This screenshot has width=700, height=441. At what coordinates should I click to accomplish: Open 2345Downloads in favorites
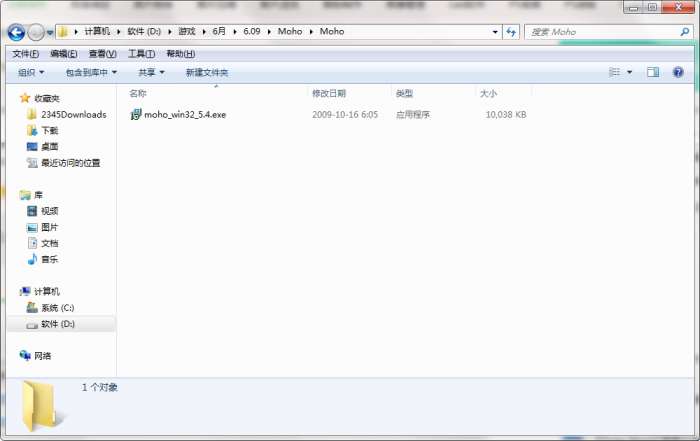pyautogui.click(x=74, y=115)
